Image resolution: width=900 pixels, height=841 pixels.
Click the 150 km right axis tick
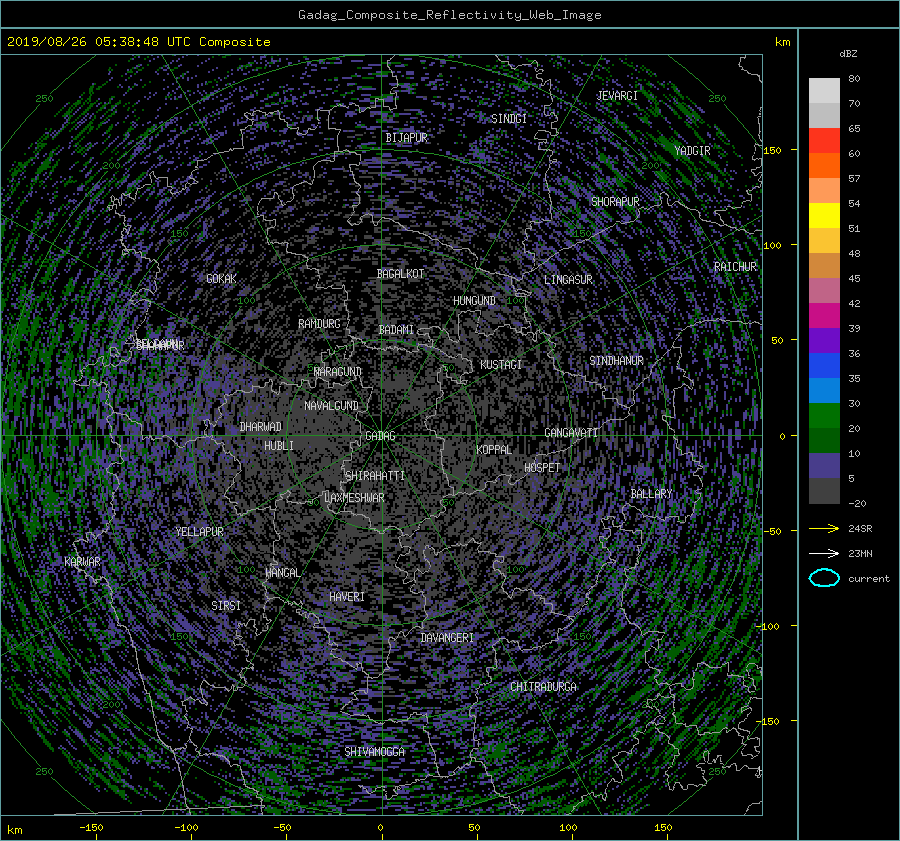[x=772, y=150]
